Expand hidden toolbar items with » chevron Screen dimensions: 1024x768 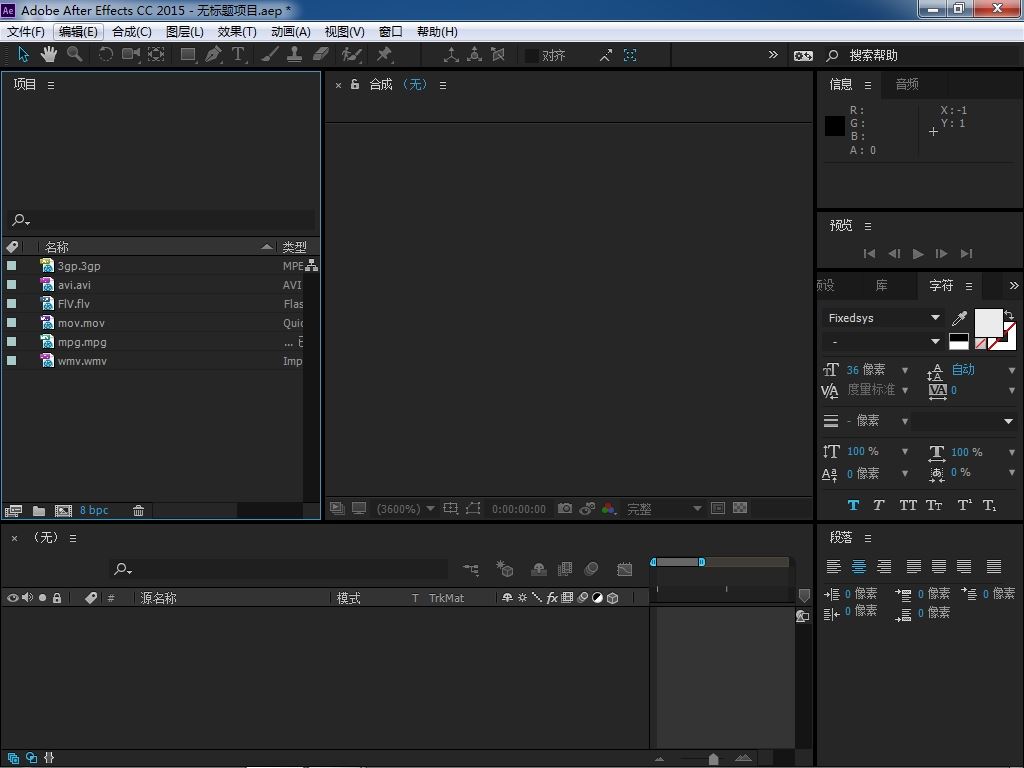[773, 55]
